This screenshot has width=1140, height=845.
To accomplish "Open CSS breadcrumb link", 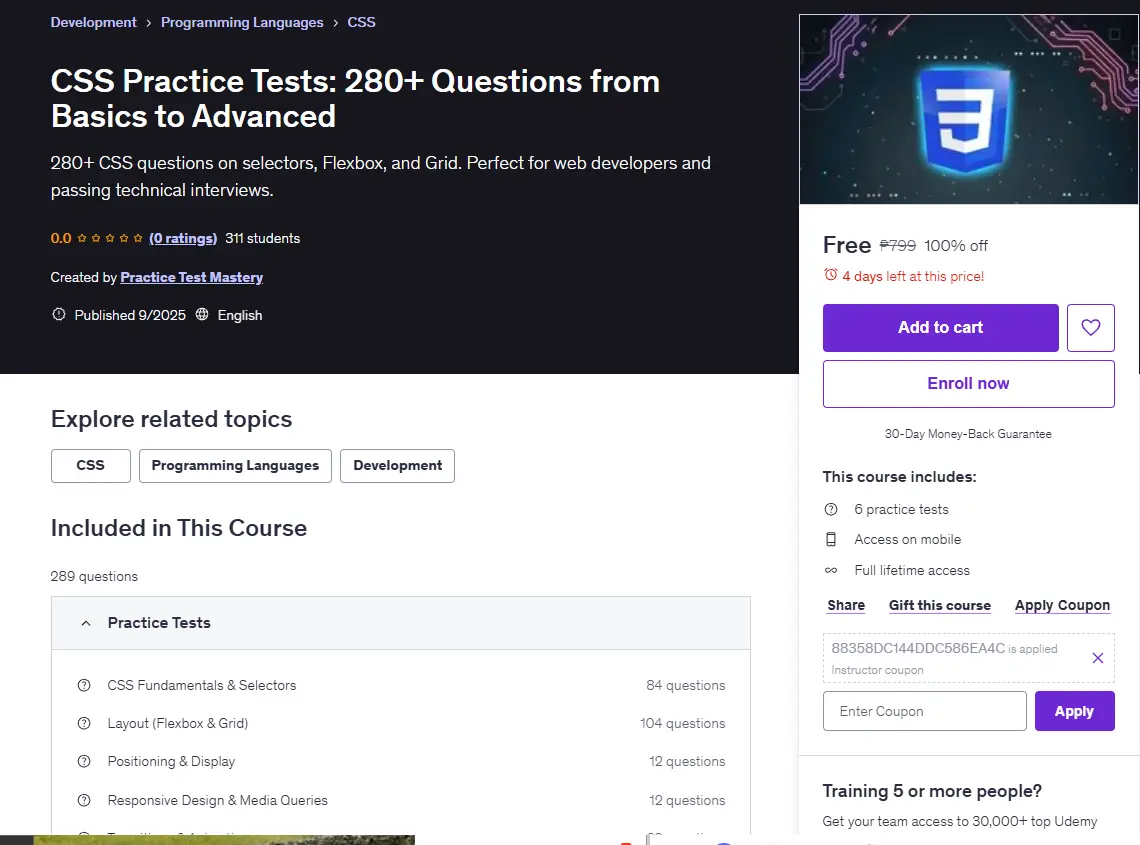I will point(361,23).
